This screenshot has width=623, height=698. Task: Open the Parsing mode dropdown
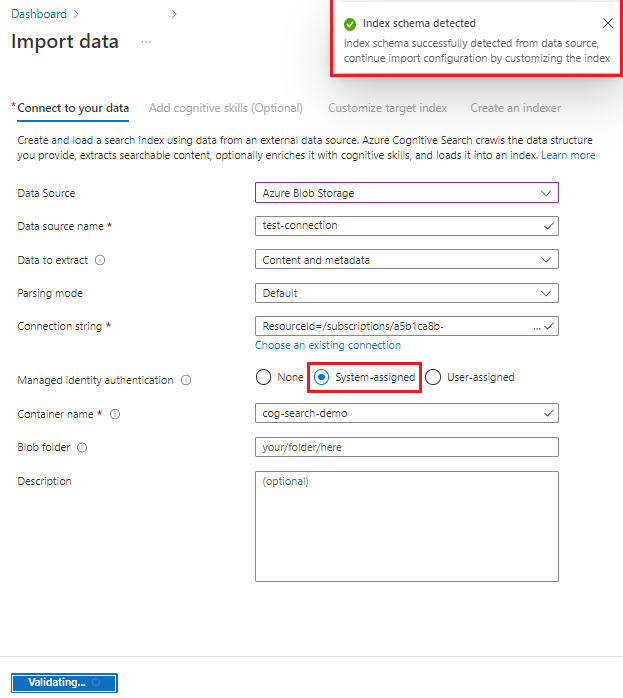click(x=407, y=293)
